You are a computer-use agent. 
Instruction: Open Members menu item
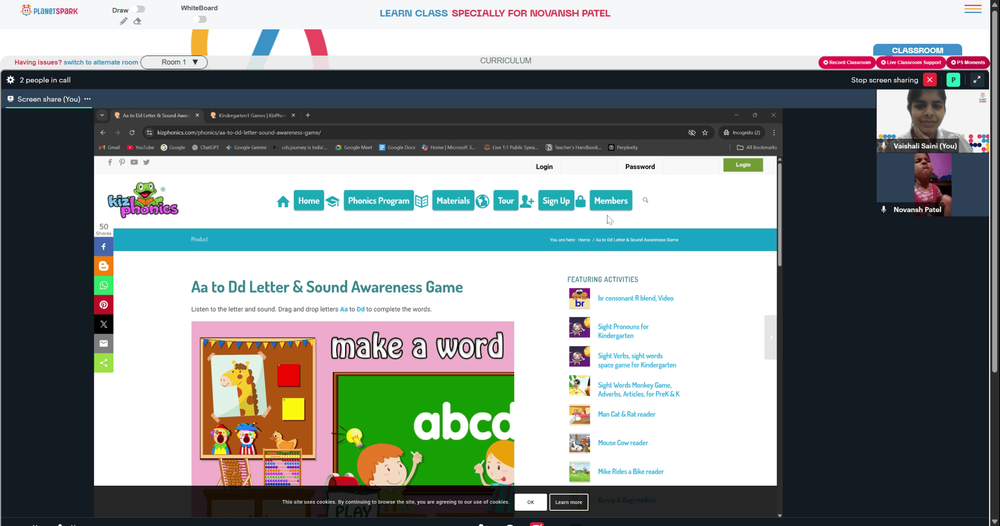[611, 201]
